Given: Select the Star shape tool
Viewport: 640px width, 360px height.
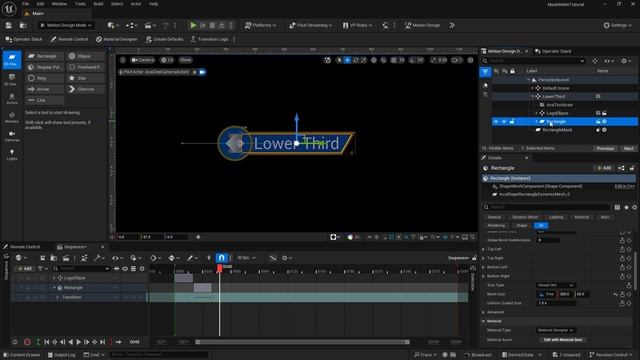Looking at the screenshot, I should click(x=85, y=78).
